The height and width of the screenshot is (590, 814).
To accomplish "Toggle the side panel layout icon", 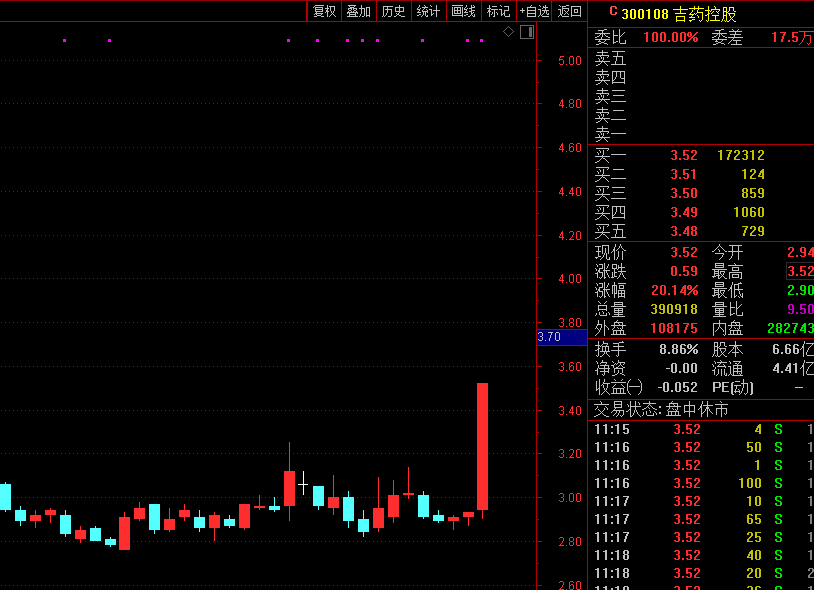I will click(526, 32).
